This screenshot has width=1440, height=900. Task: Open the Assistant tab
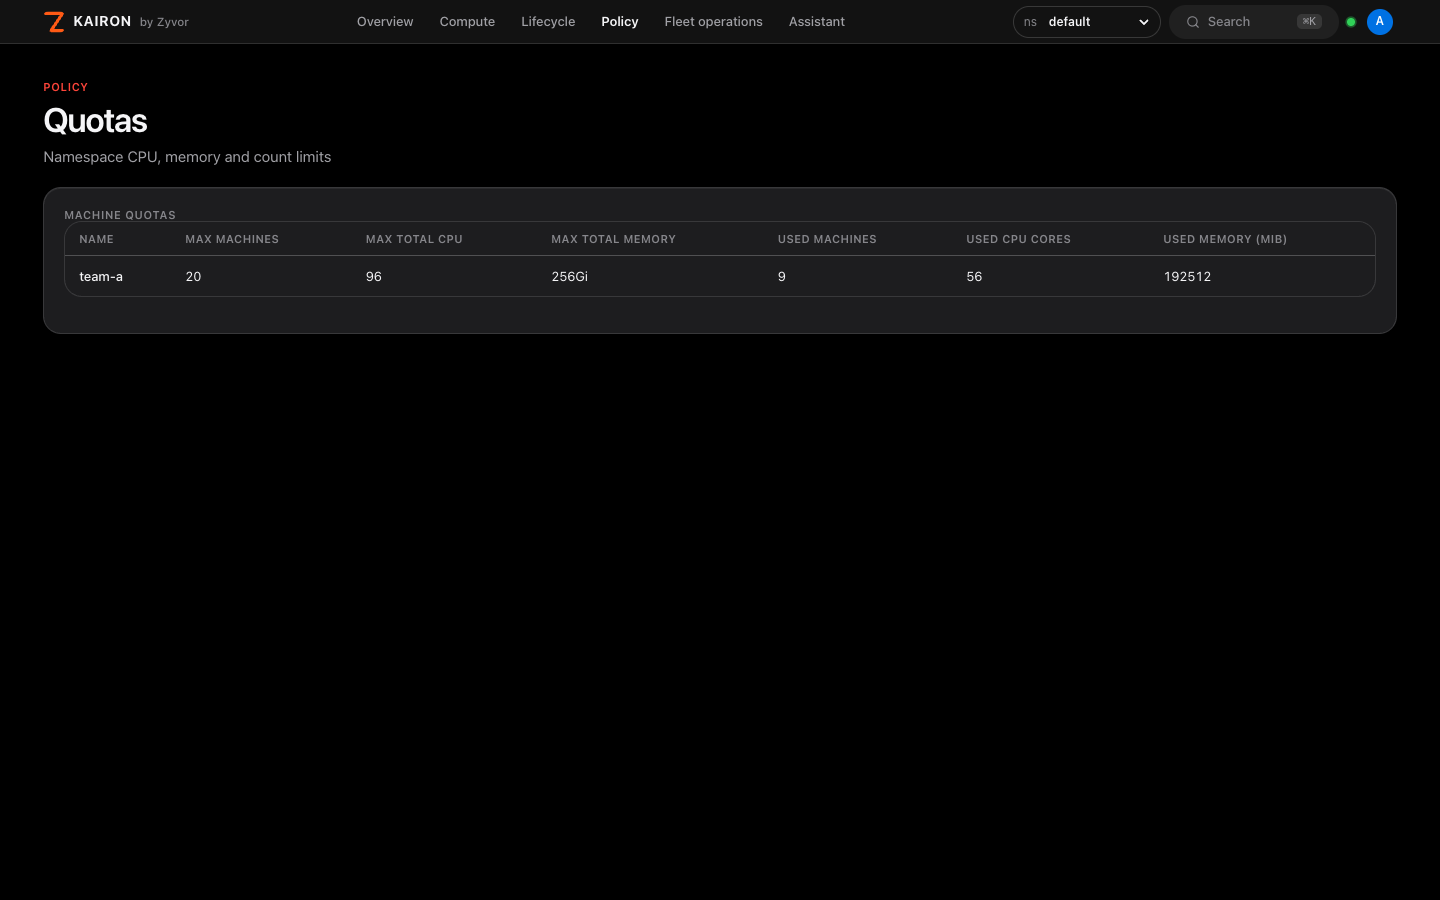click(817, 22)
